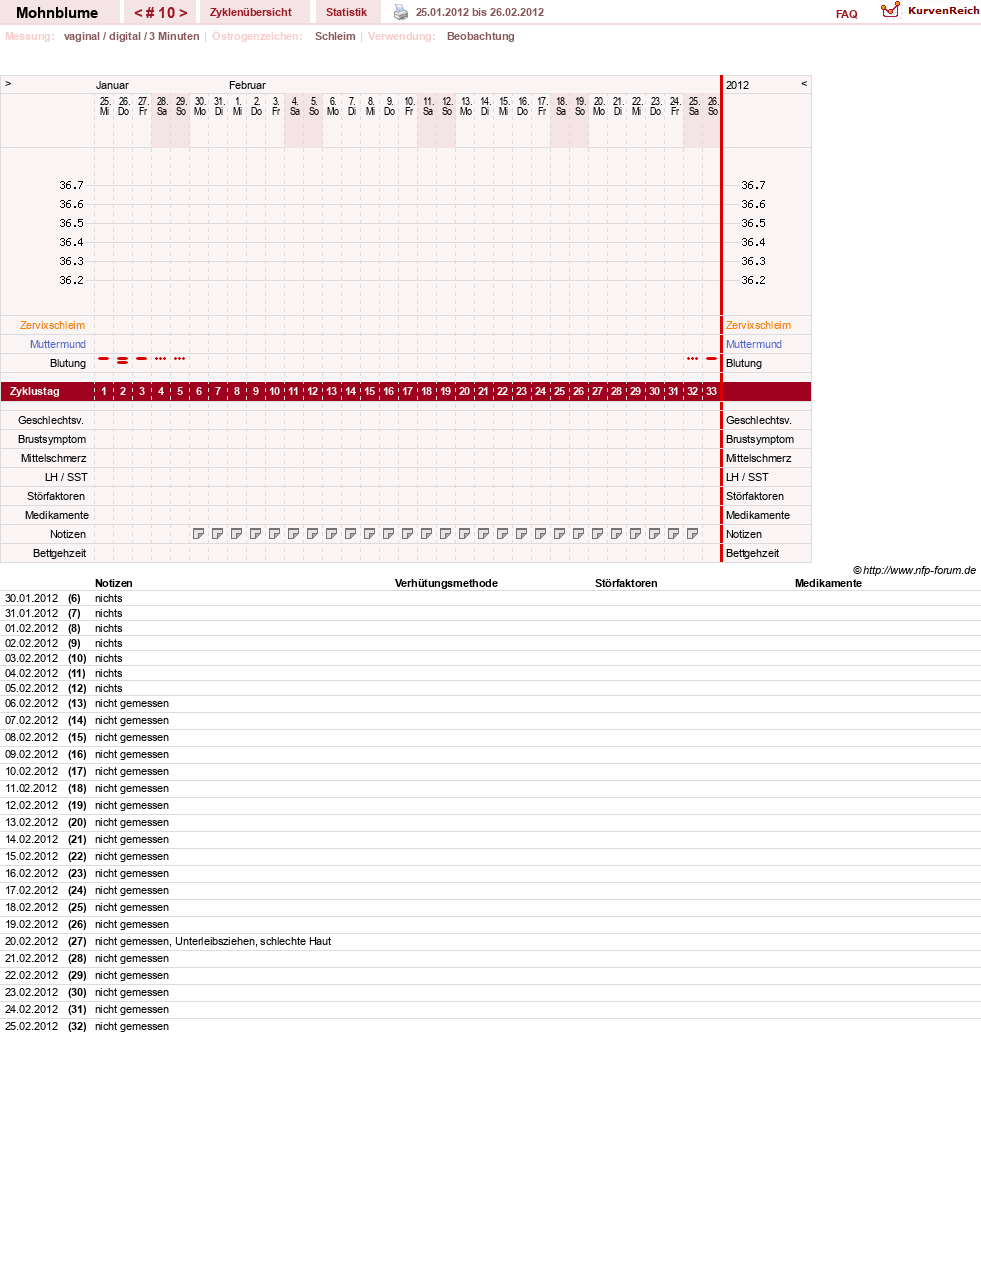Open the FAQ link
Screen dimensions: 981x1262
[847, 14]
